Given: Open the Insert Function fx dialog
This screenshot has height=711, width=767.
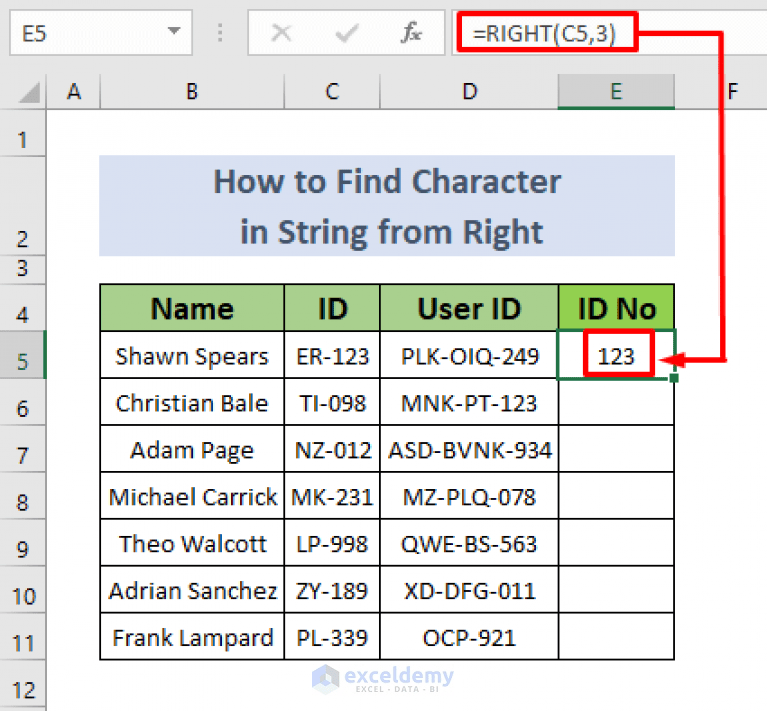Looking at the screenshot, I should (411, 33).
